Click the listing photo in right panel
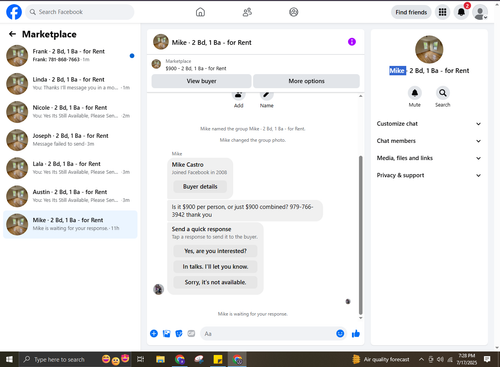This screenshot has height=367, width=500. coord(429,49)
